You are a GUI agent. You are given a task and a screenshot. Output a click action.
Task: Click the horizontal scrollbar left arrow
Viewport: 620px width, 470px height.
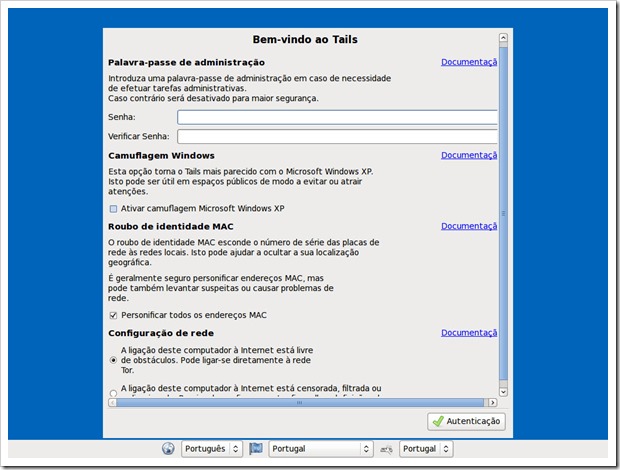click(x=112, y=402)
